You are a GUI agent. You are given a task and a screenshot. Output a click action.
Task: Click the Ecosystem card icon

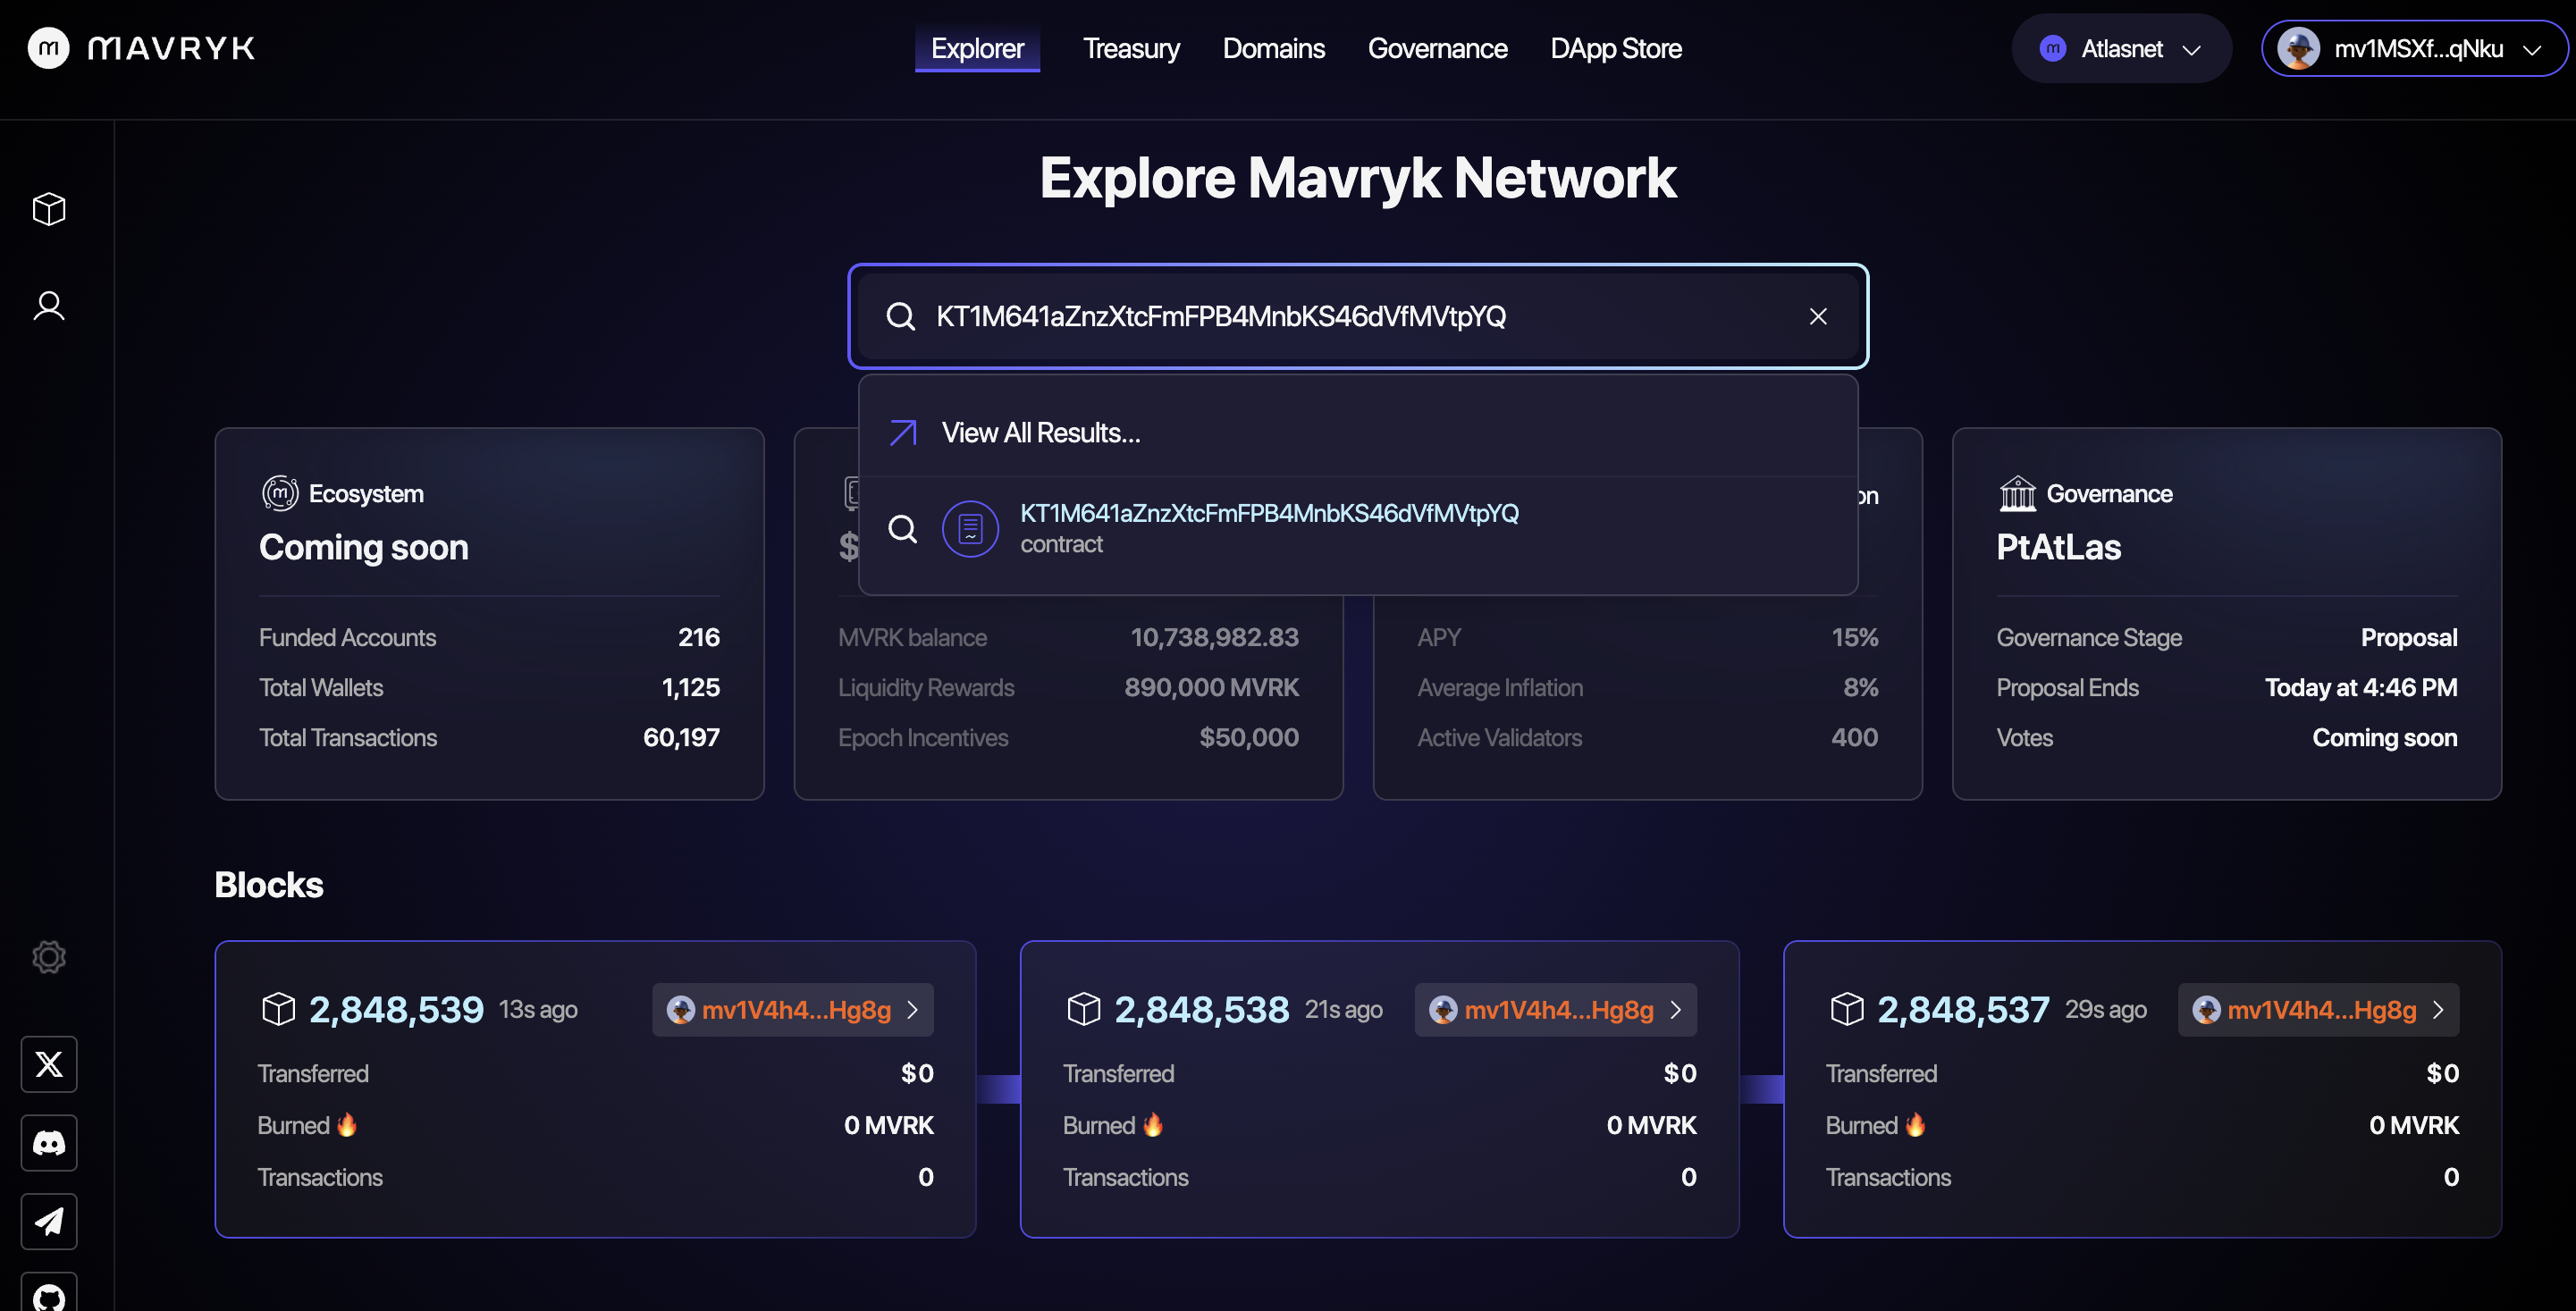[280, 494]
